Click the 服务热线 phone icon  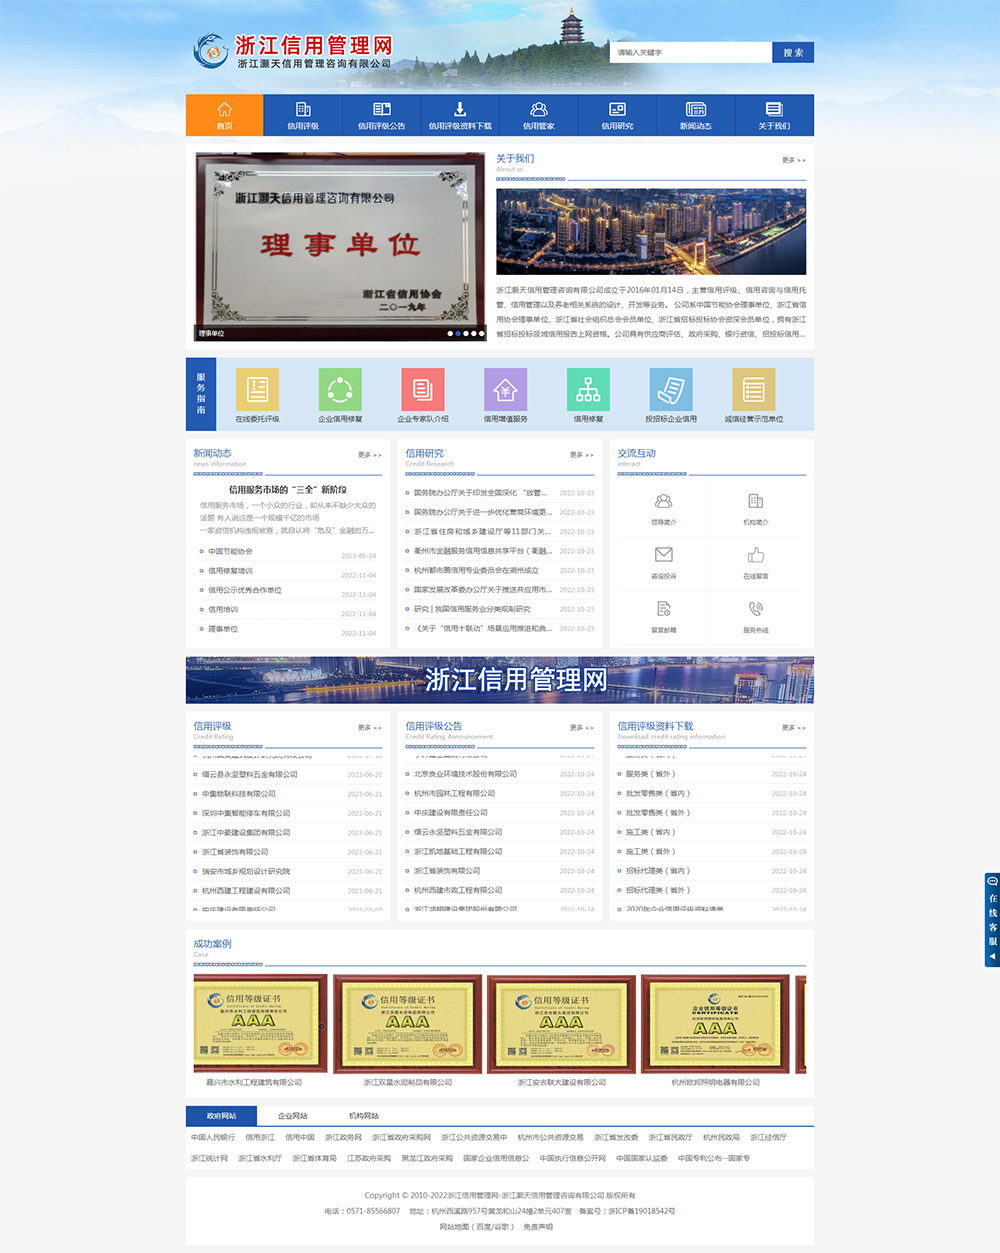coord(755,609)
